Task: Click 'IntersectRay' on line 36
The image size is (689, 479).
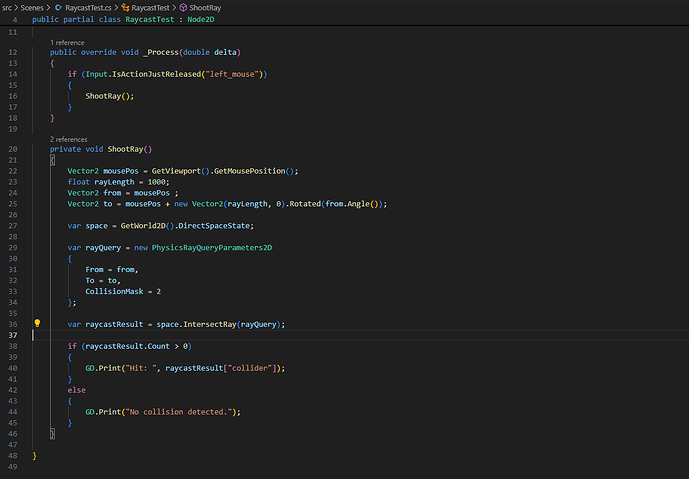Action: tap(210, 324)
